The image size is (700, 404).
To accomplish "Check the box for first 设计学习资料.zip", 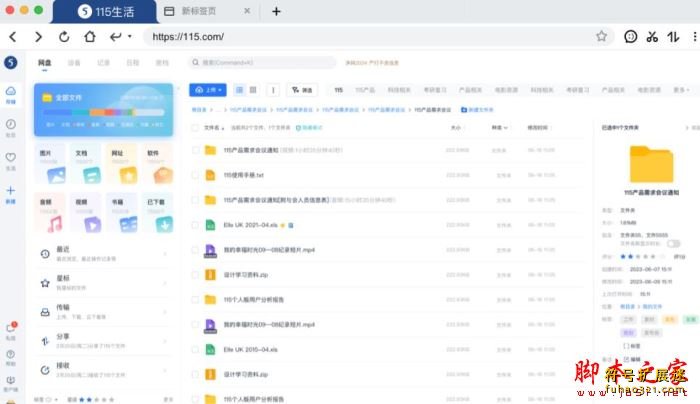I will point(195,275).
